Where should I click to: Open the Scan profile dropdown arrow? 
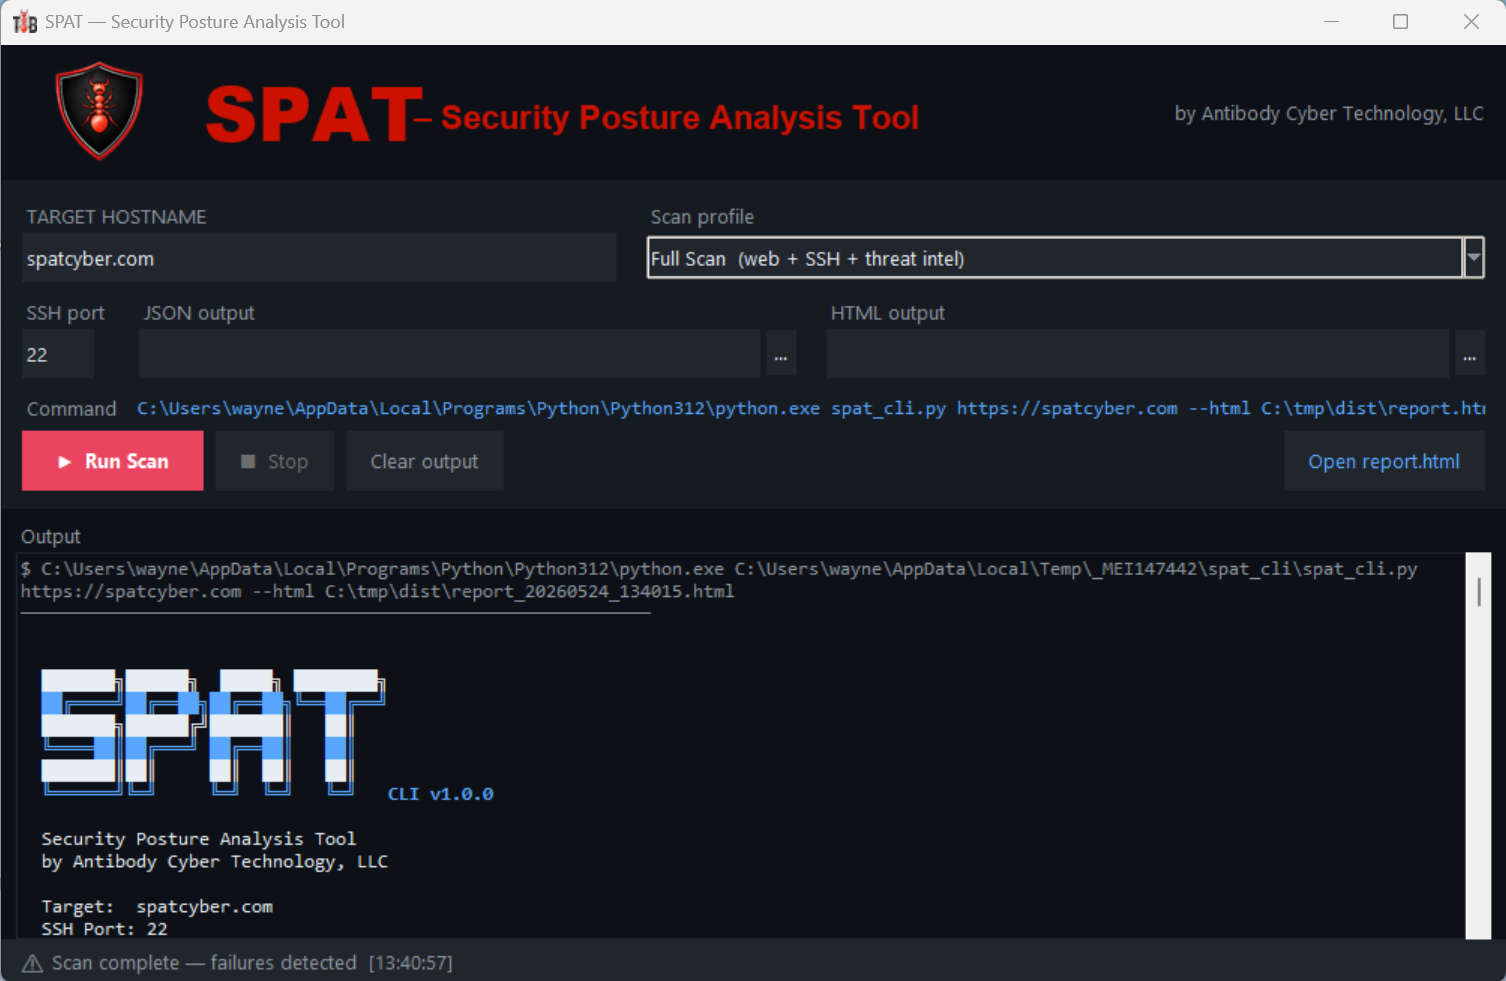click(x=1473, y=258)
